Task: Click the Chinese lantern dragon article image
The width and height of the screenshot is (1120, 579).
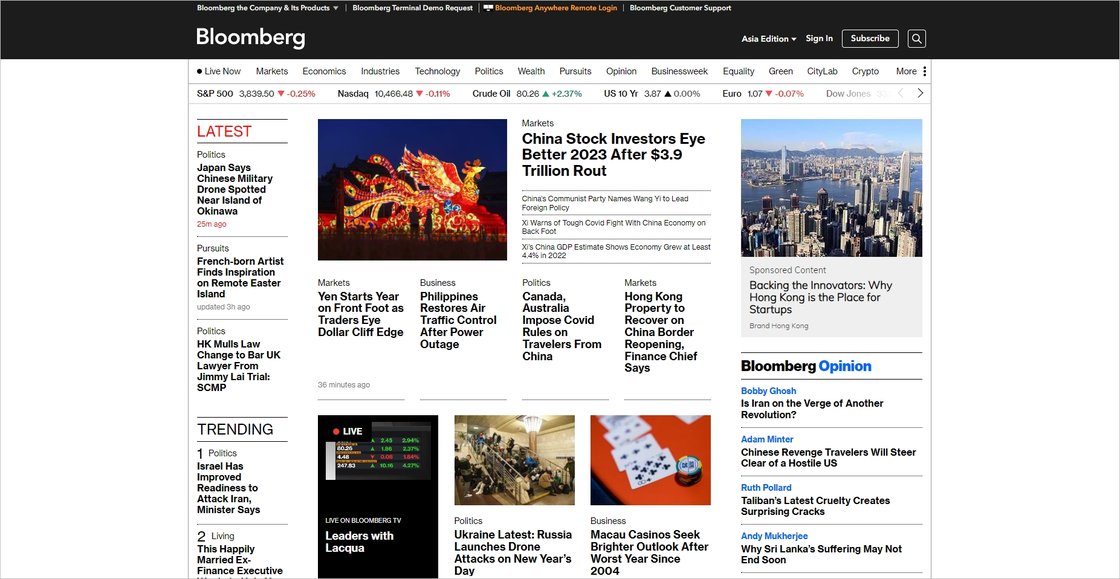Action: (x=412, y=190)
